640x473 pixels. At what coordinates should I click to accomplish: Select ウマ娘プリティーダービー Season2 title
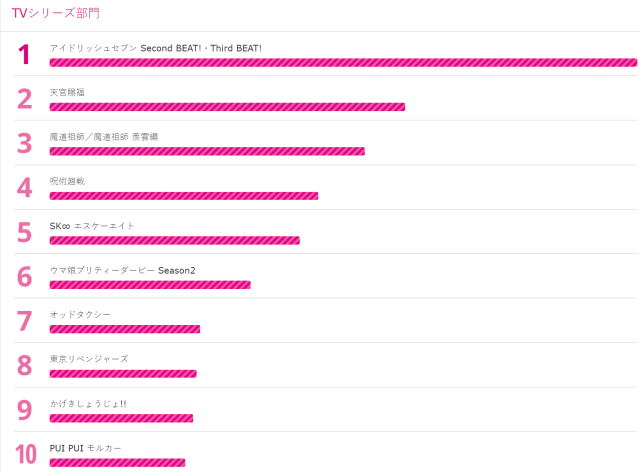122,270
